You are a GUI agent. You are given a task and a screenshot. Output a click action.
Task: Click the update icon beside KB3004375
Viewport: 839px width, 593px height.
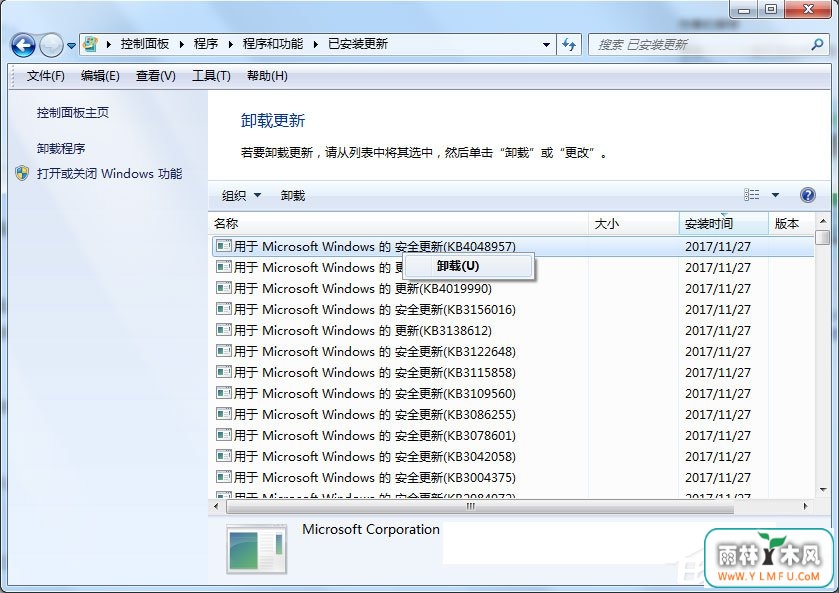pyautogui.click(x=224, y=477)
